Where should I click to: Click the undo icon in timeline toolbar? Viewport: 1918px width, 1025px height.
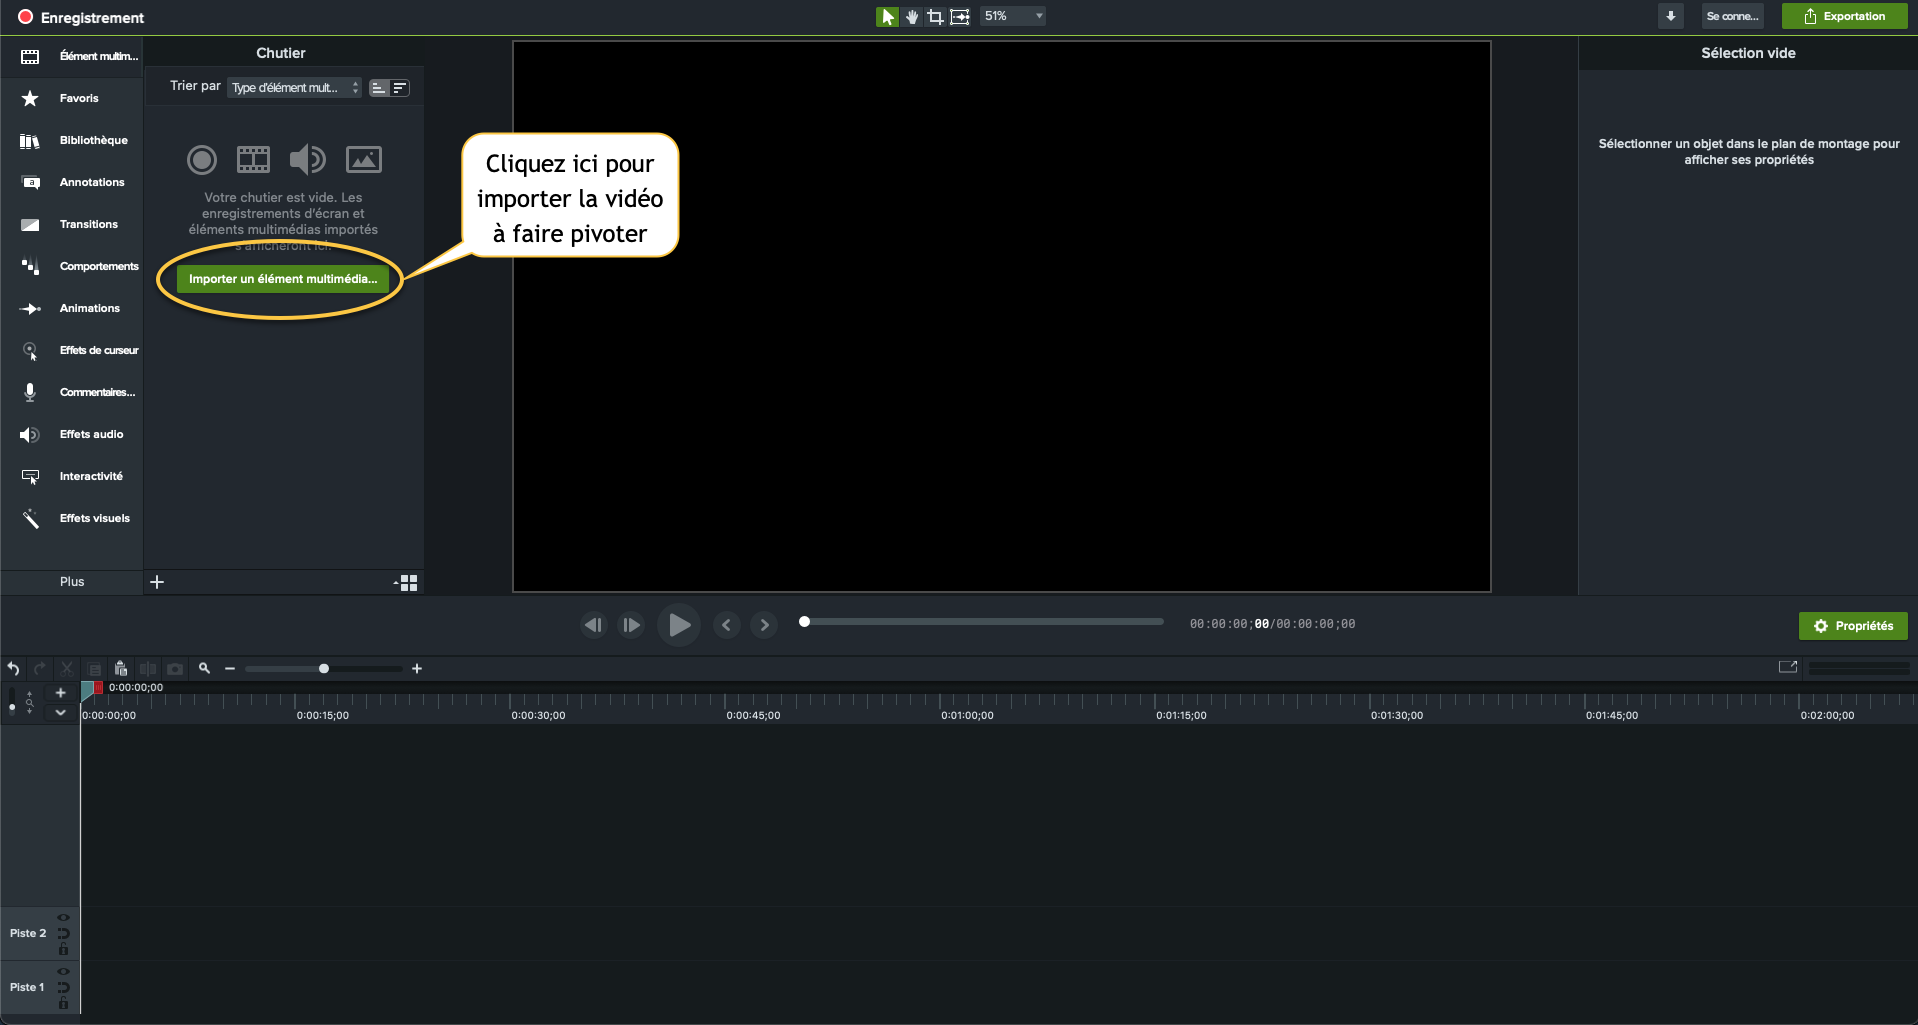tap(14, 669)
